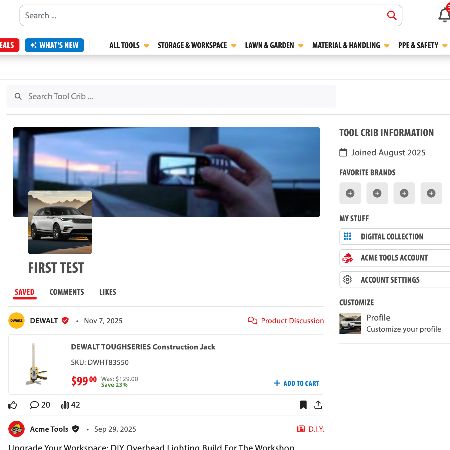Expand the Lawn & Garden dropdown arrow
Viewport: 450px width, 450px height.
pos(301,46)
